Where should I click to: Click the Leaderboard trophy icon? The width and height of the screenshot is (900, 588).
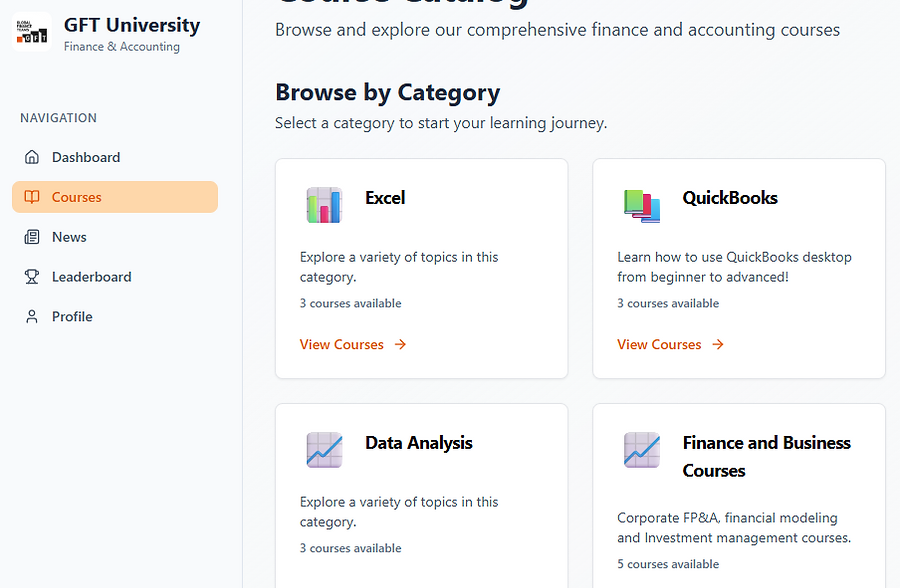coord(32,277)
